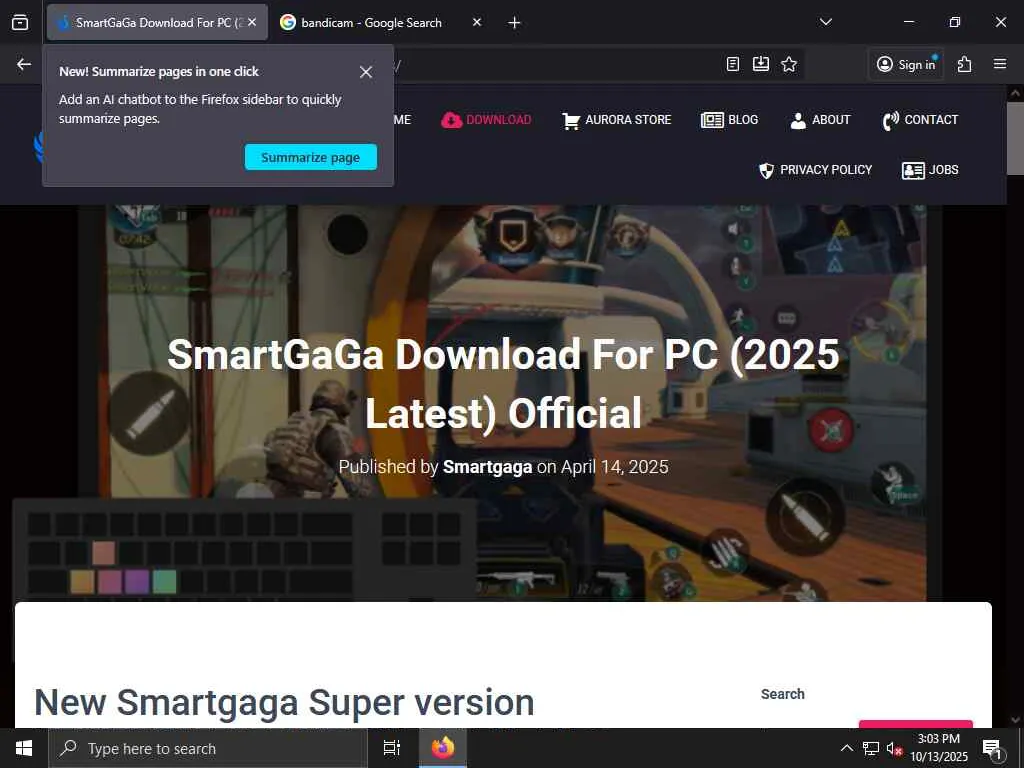1024x768 pixels.
Task: Click the pink cloud download icon
Action: [451, 120]
